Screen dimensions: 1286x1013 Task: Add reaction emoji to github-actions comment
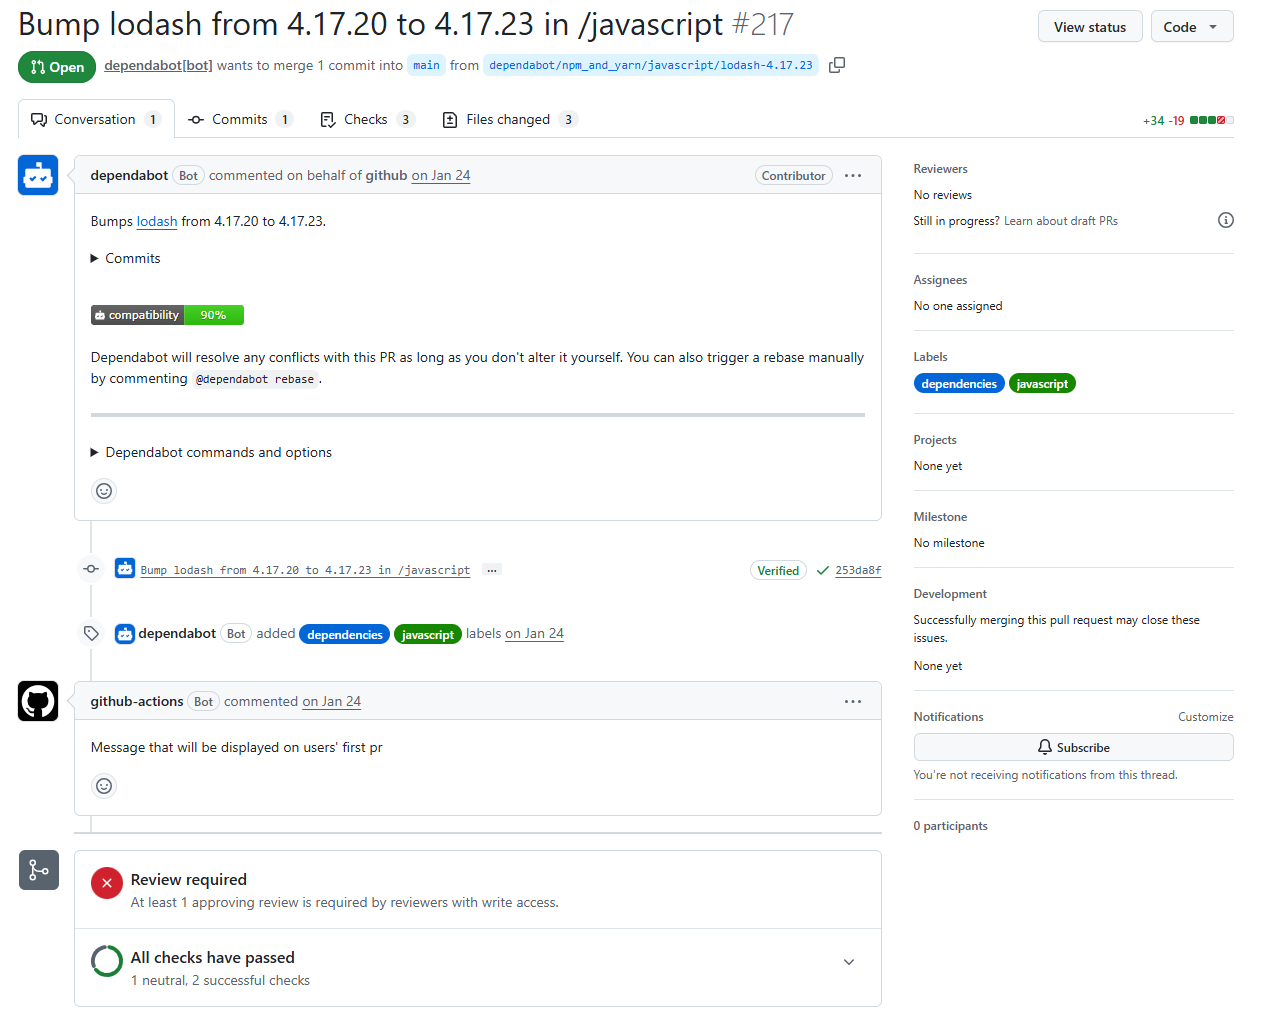(x=104, y=786)
